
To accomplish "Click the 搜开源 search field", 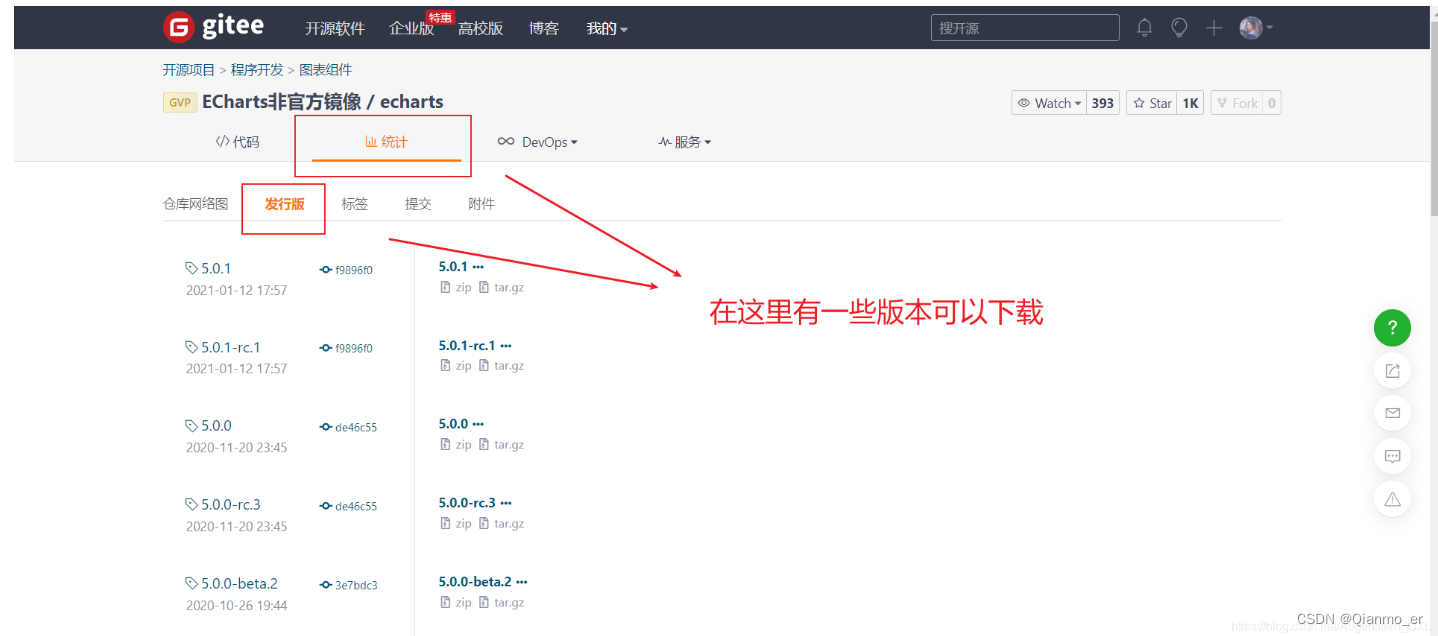I will pos(1024,27).
